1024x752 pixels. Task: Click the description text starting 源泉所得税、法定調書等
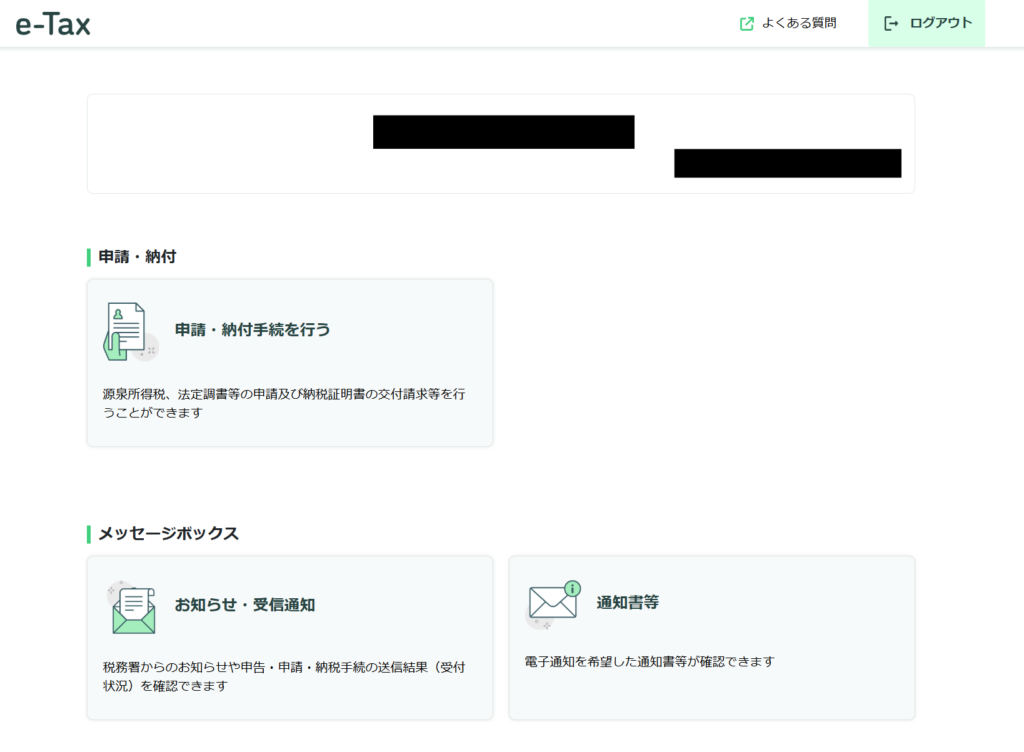click(283, 403)
